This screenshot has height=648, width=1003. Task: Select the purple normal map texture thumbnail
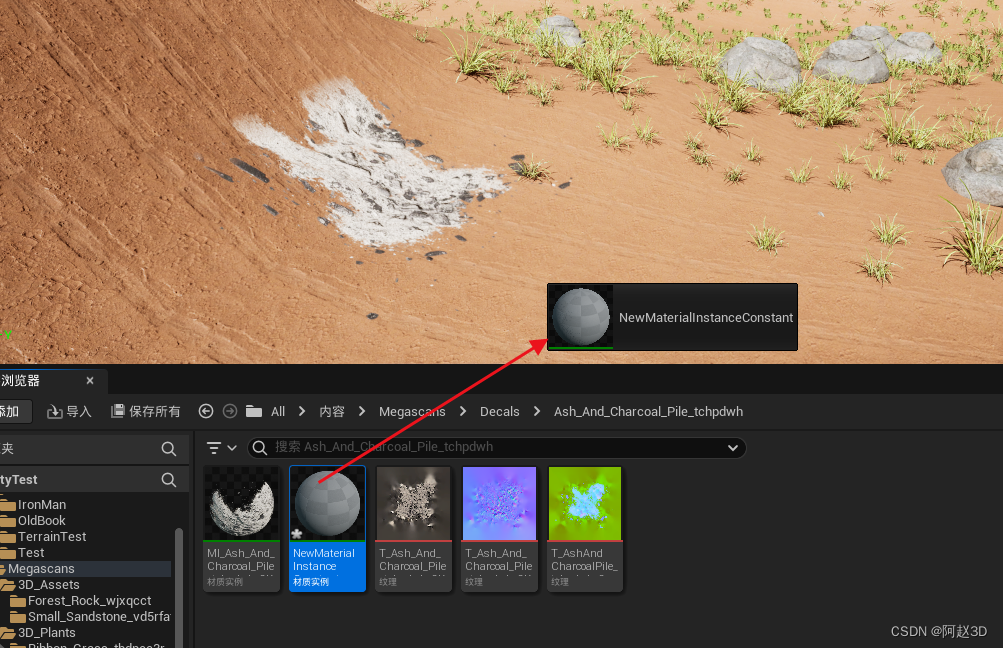pos(499,503)
